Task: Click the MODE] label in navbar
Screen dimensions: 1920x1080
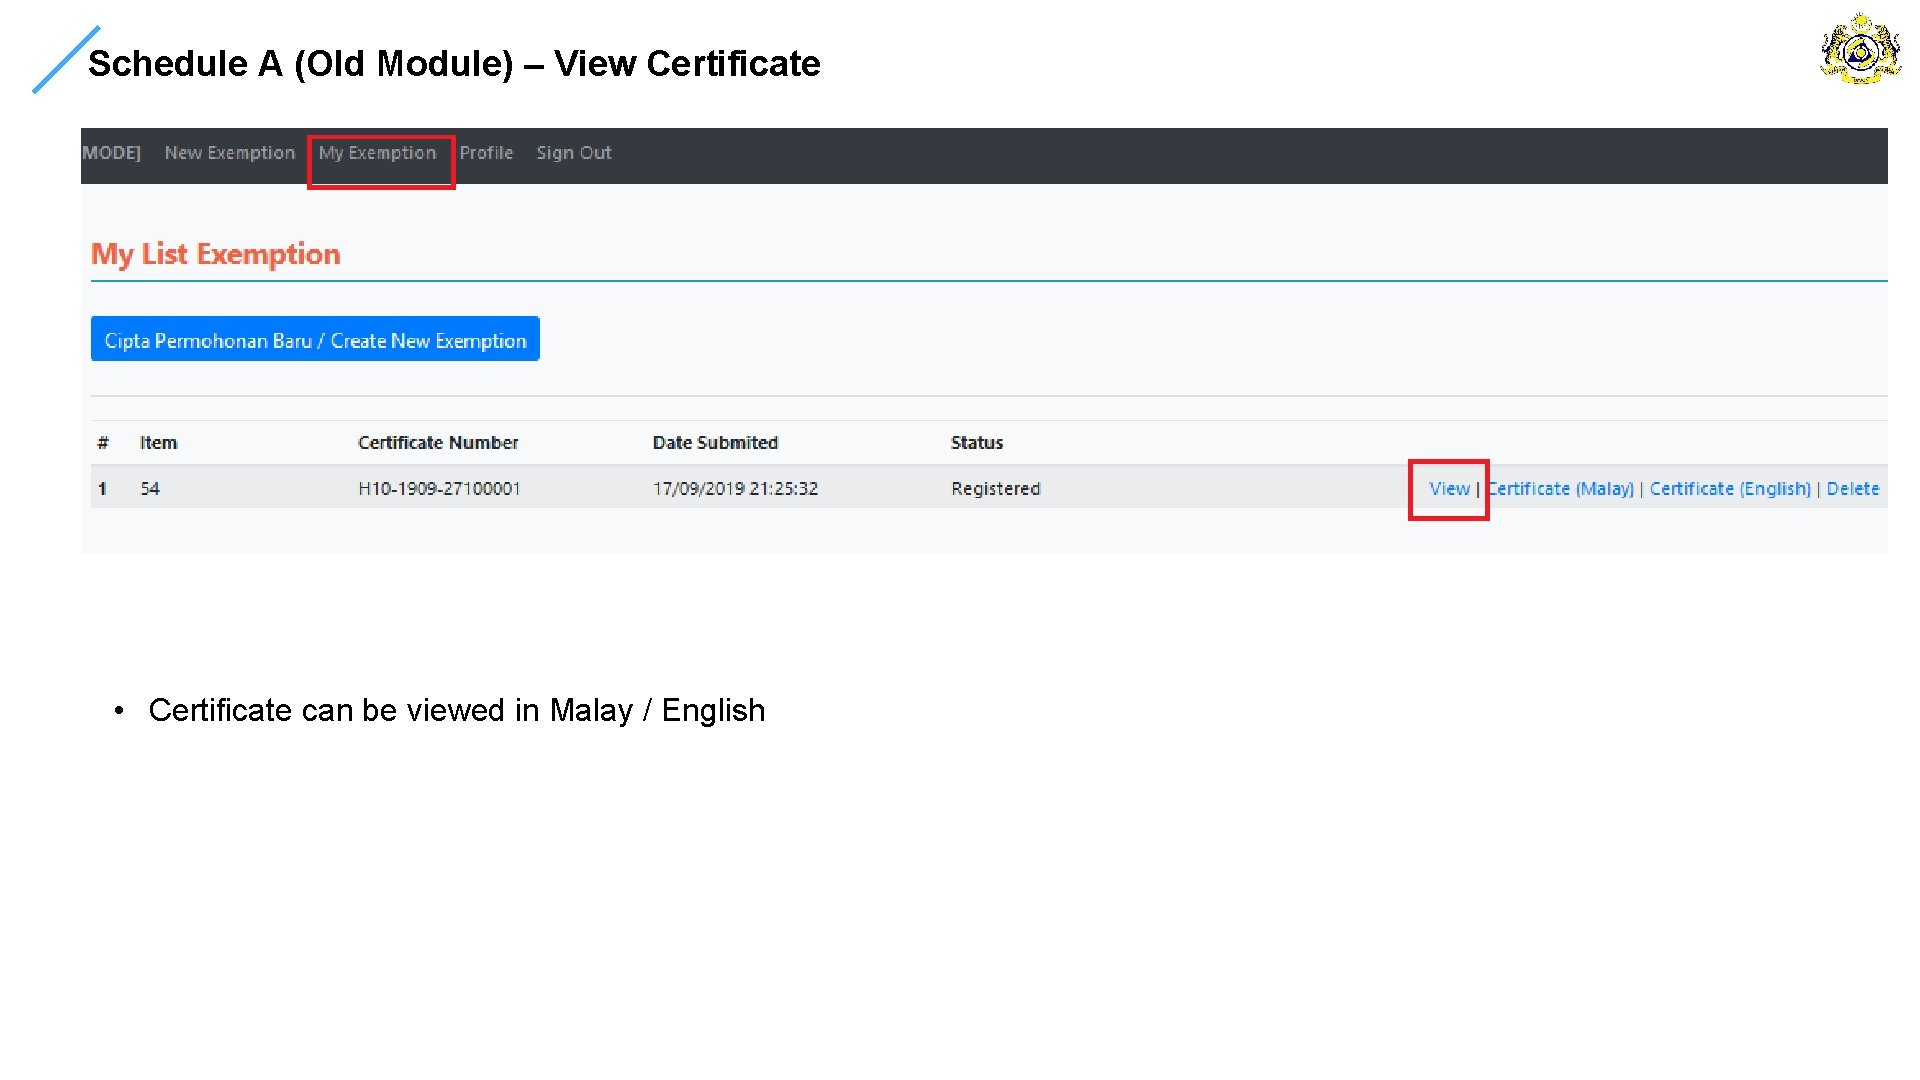Action: [x=111, y=153]
